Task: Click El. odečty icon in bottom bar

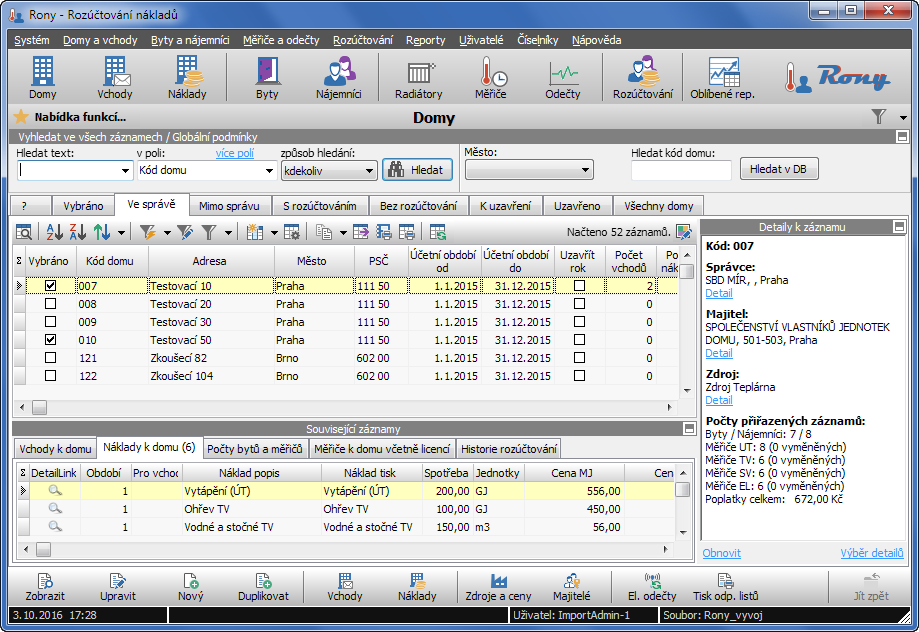Action: 652,587
